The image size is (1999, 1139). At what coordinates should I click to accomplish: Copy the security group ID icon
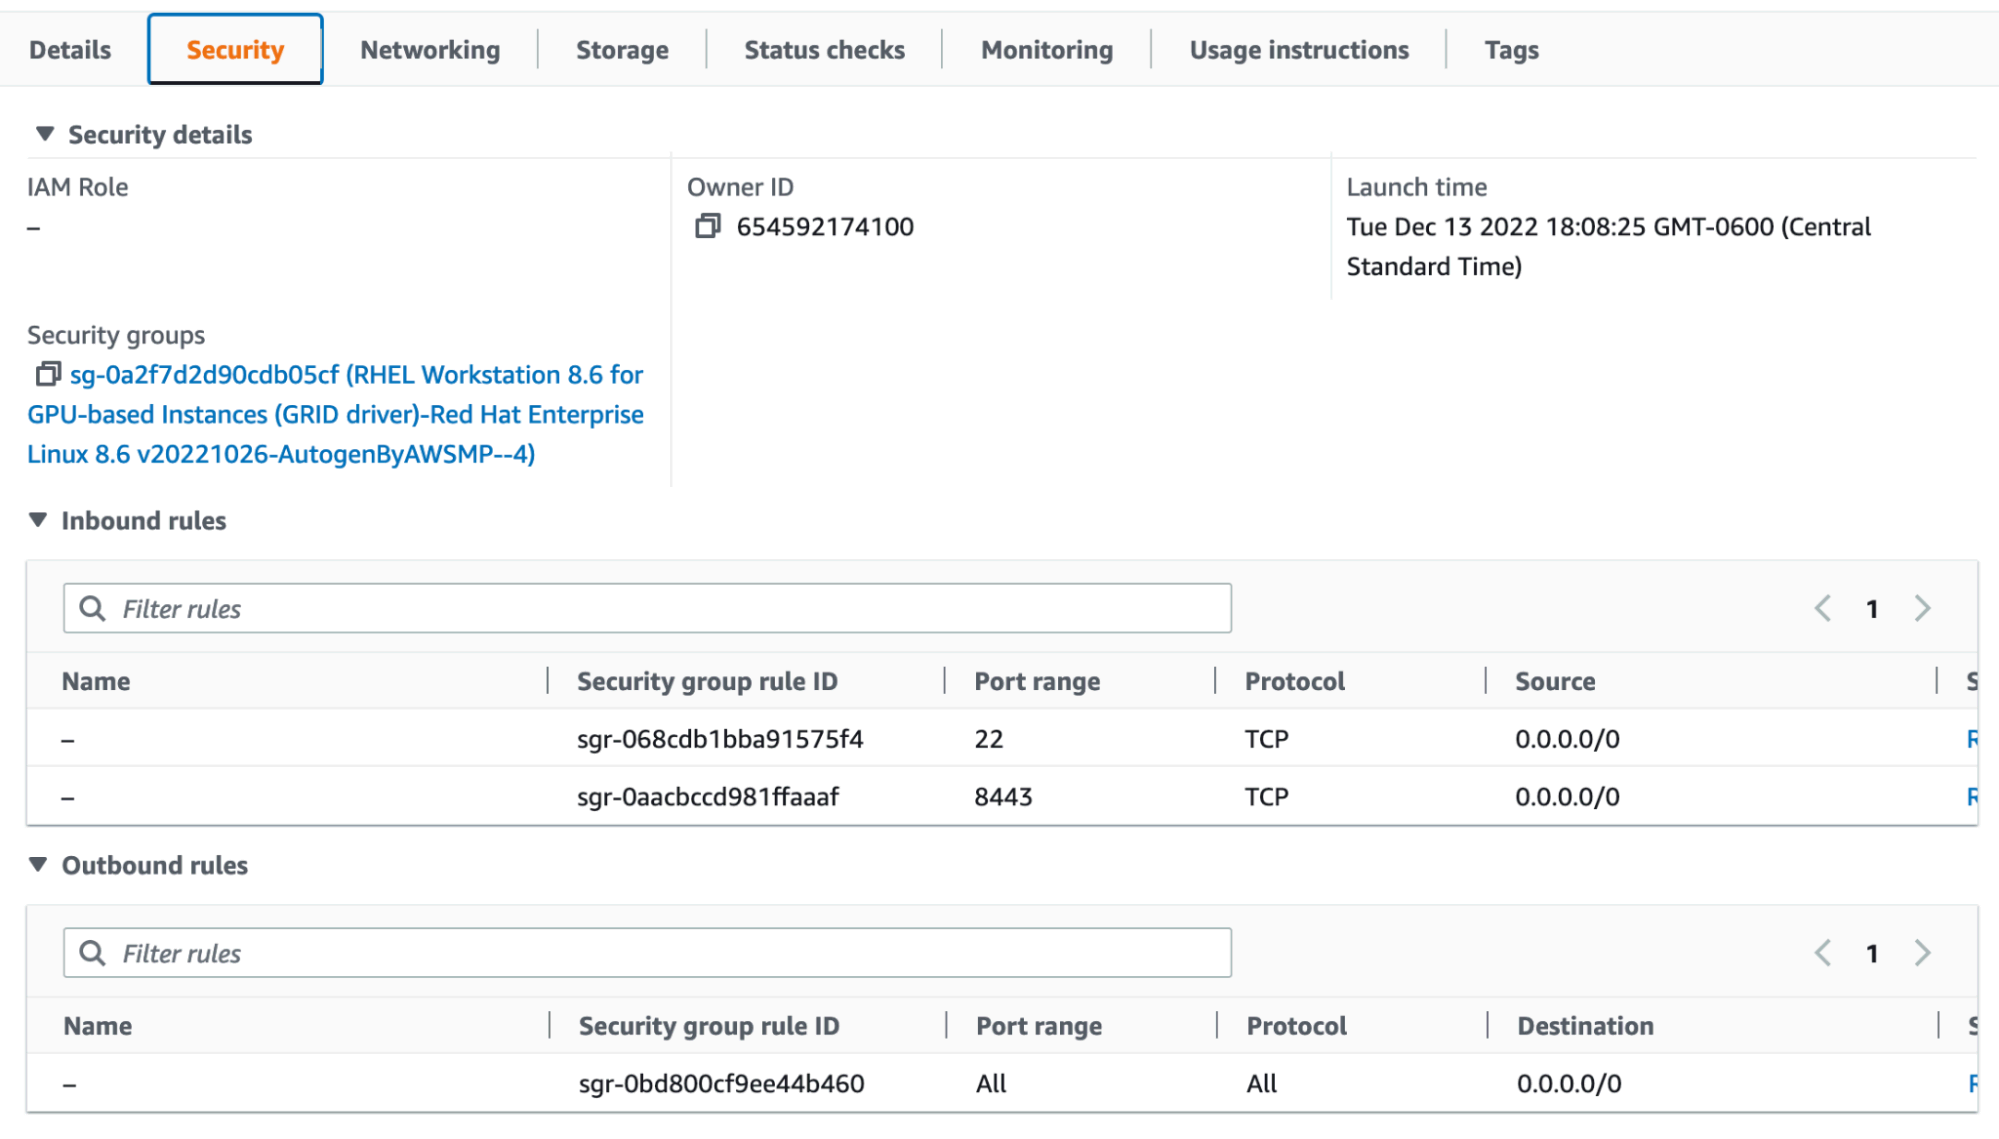pos(47,375)
